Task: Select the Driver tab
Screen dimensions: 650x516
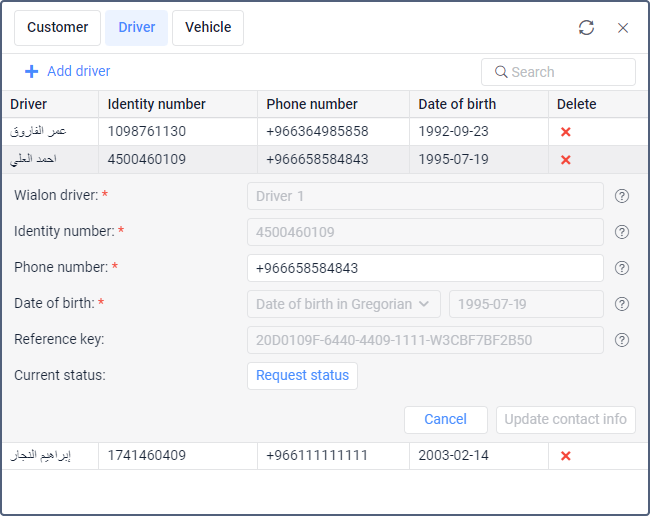Action: coord(137,28)
